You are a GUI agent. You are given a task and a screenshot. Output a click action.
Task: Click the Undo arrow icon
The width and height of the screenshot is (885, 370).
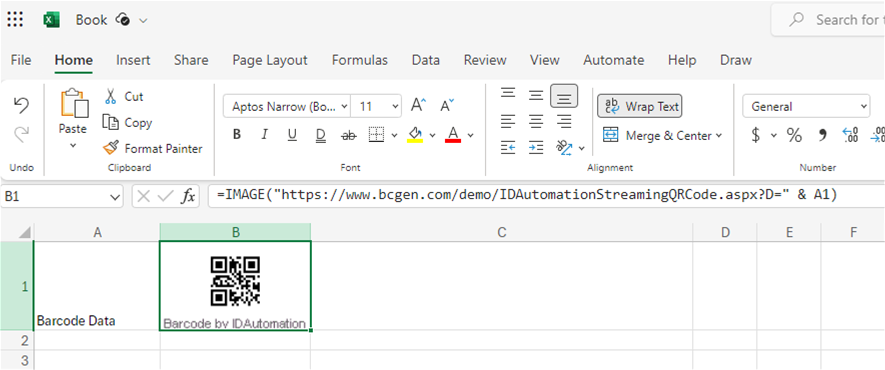pyautogui.click(x=21, y=105)
